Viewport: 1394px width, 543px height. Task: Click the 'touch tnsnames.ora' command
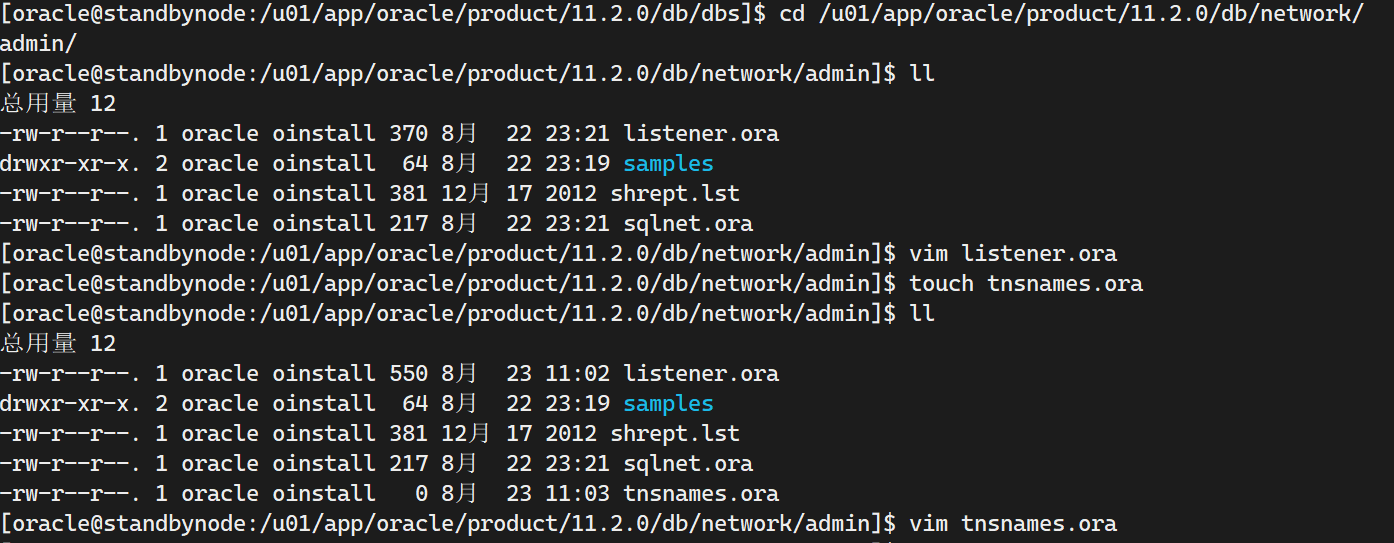(x=1025, y=283)
